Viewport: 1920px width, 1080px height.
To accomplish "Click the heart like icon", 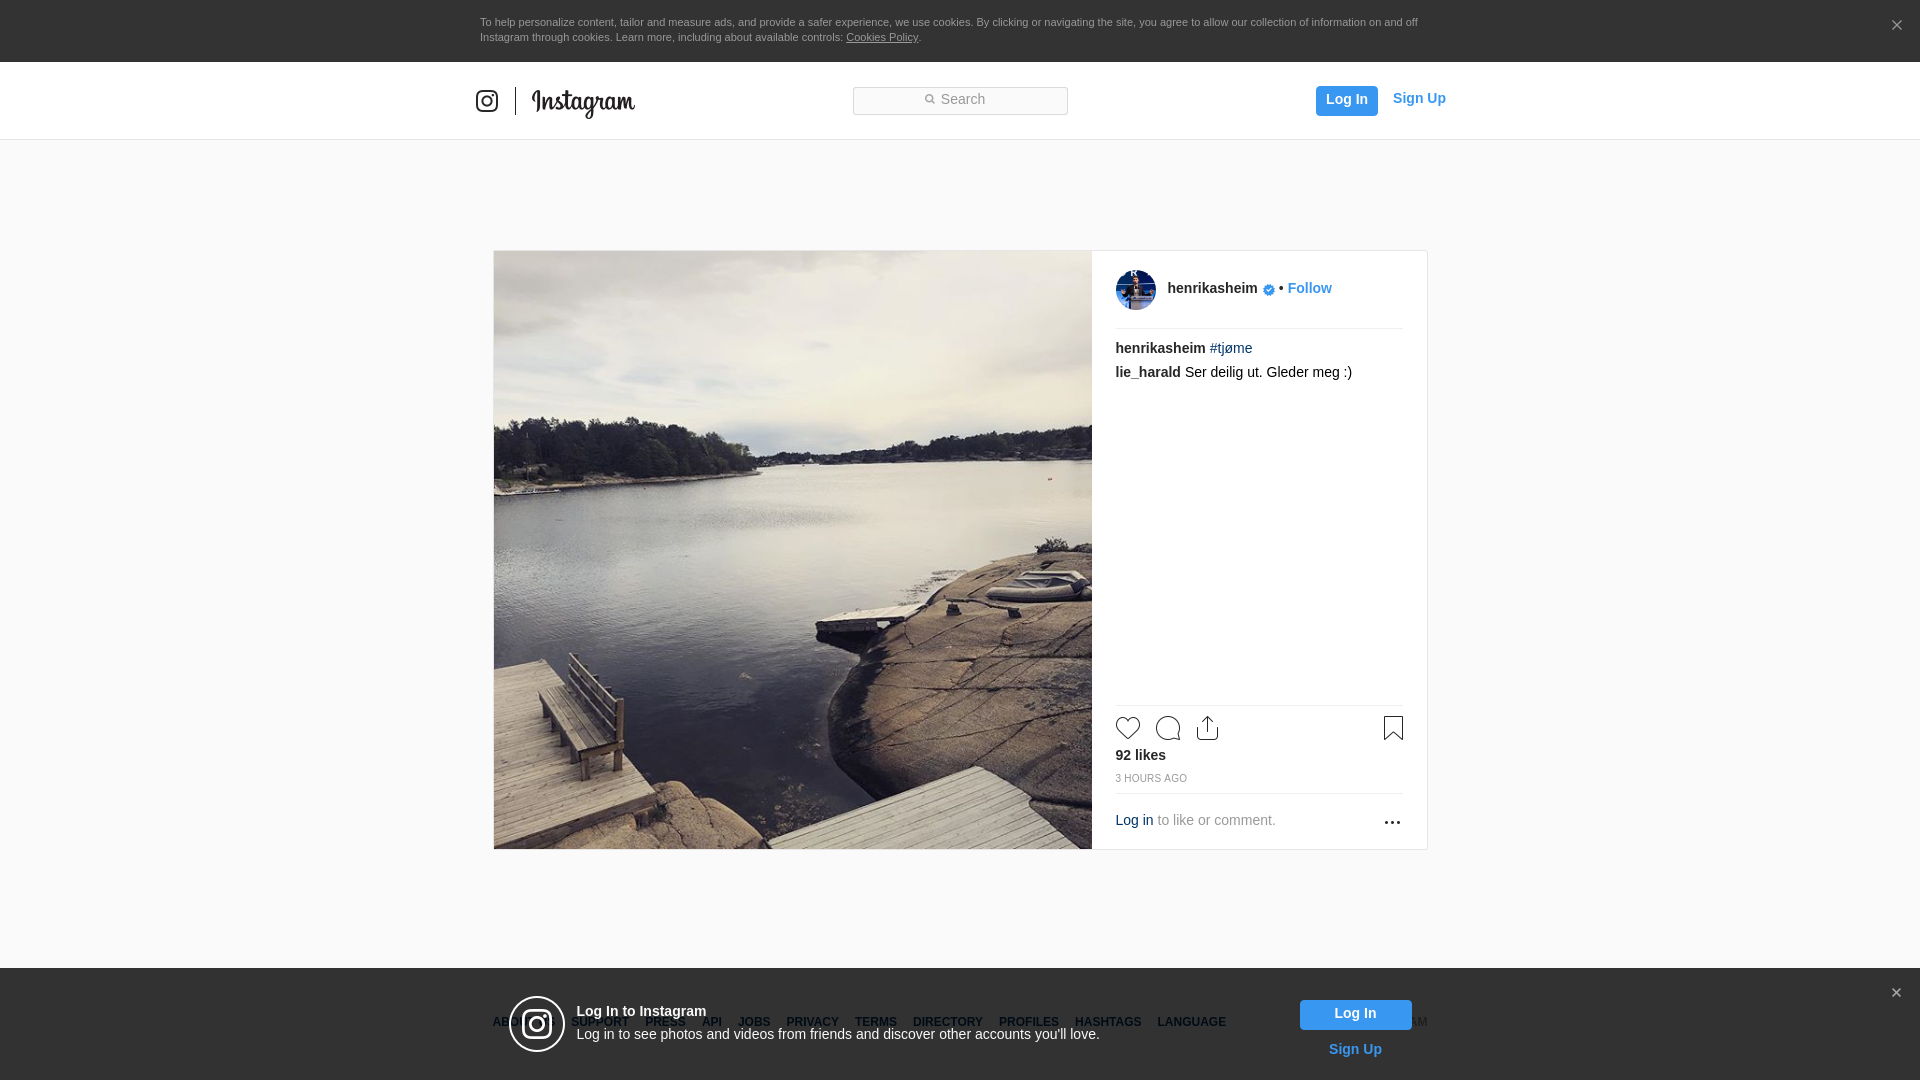I will click(1127, 728).
